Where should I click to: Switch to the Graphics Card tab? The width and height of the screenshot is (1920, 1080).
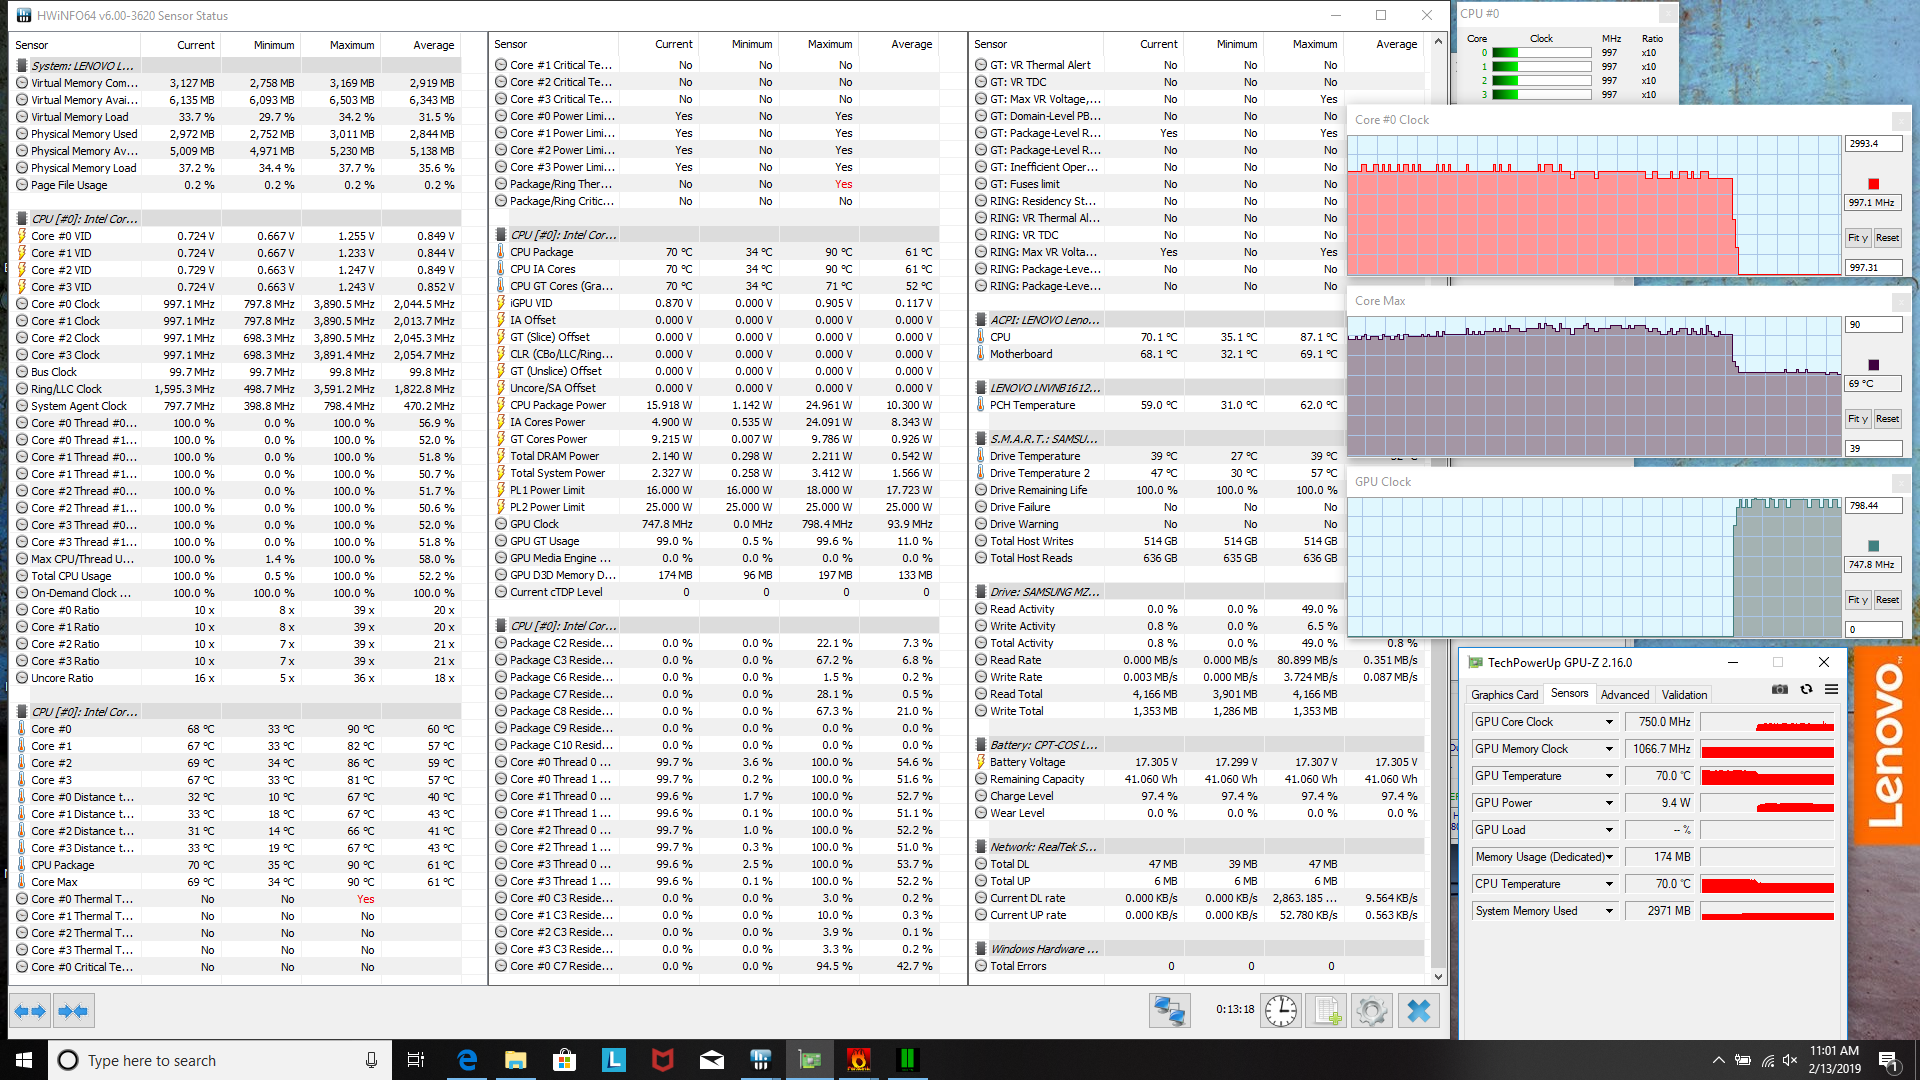1504,694
